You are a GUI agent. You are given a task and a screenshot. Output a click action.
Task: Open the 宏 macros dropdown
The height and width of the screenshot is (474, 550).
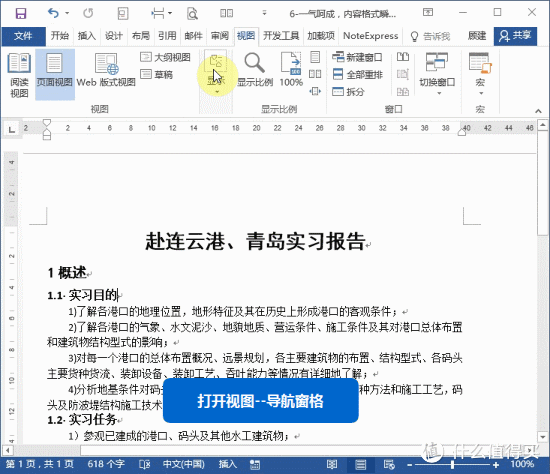pyautogui.click(x=480, y=75)
